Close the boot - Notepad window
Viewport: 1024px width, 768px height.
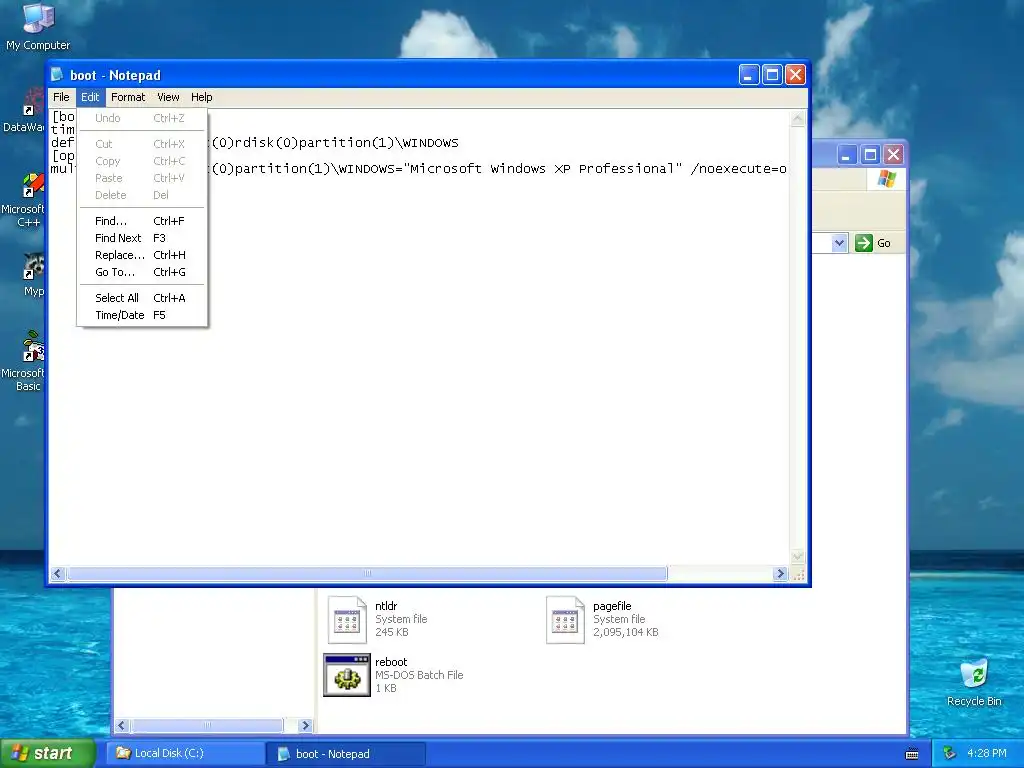(x=795, y=75)
